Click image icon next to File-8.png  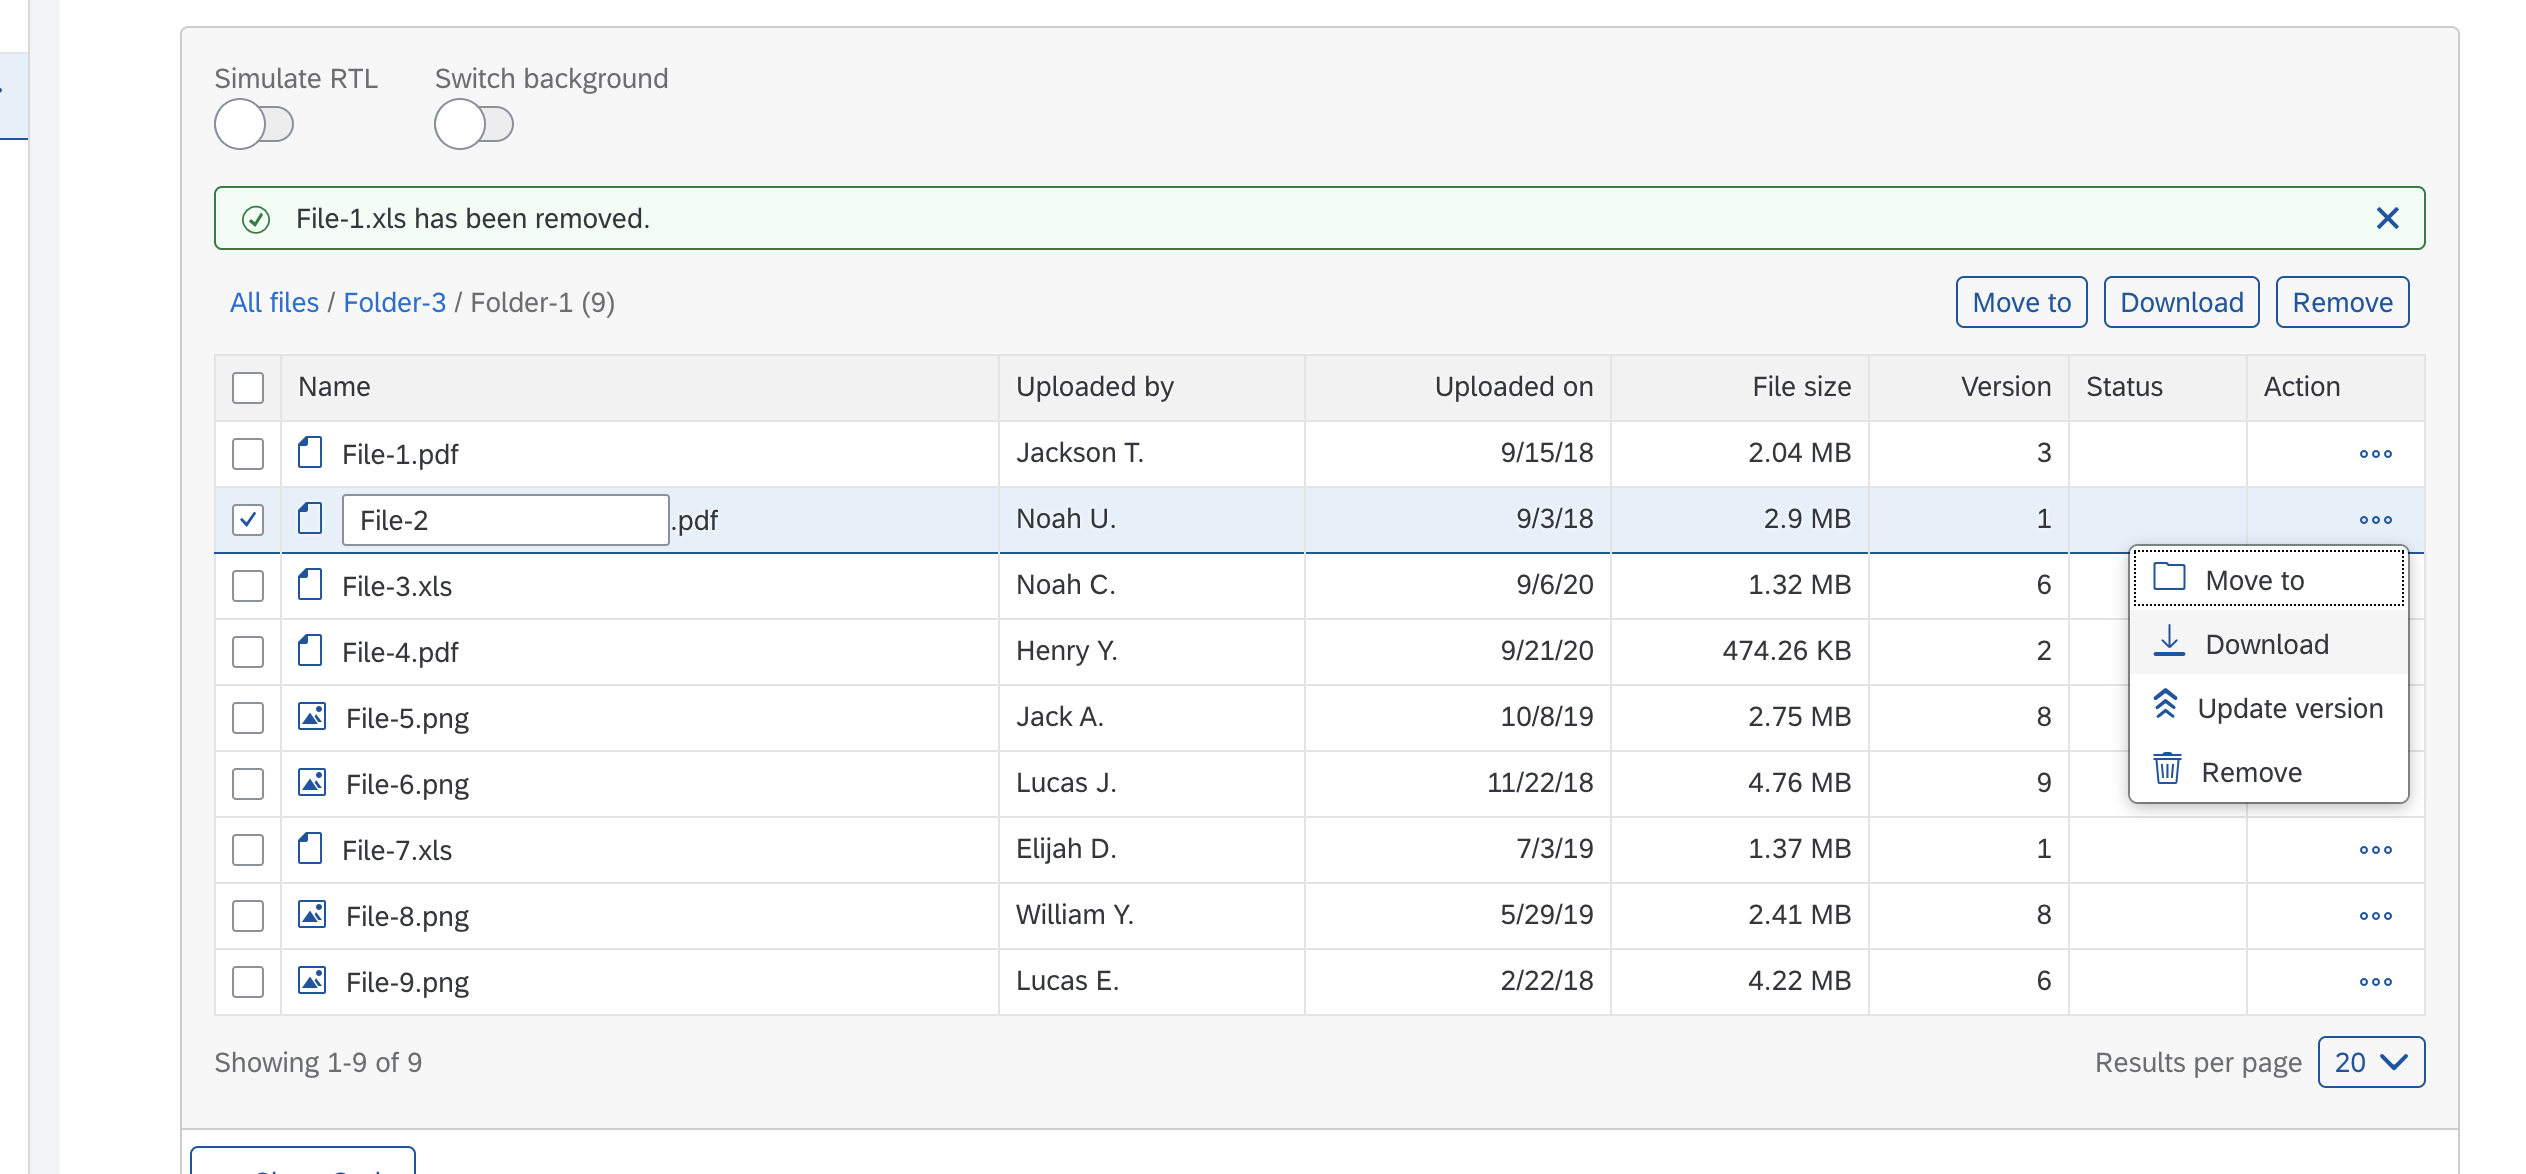(312, 915)
